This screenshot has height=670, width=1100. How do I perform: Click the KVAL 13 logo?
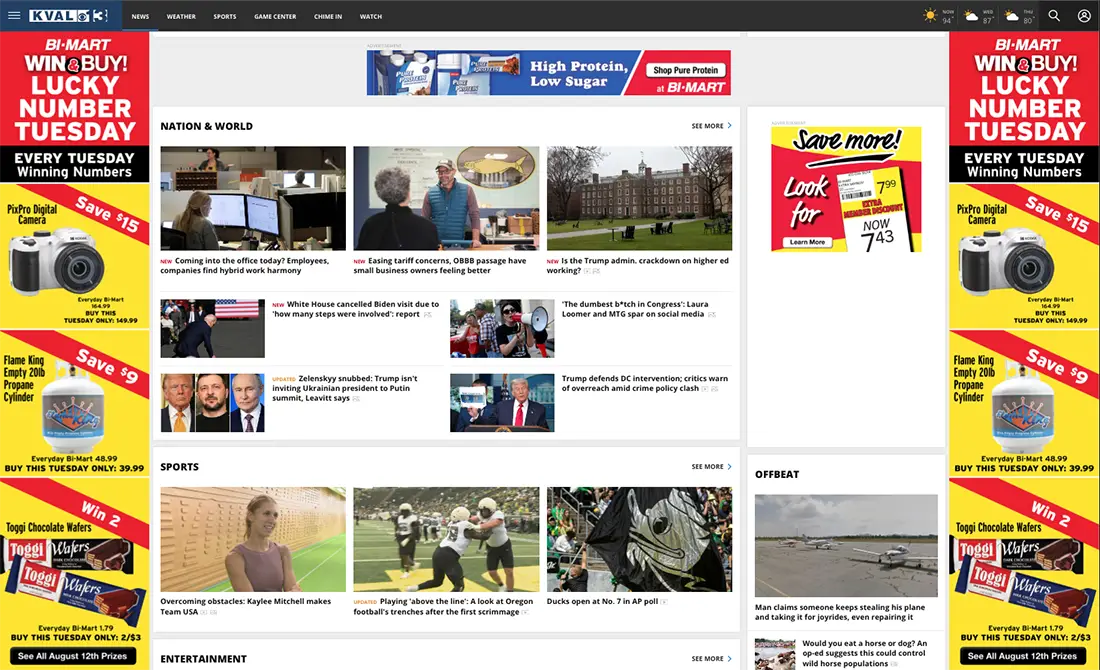(x=69, y=15)
